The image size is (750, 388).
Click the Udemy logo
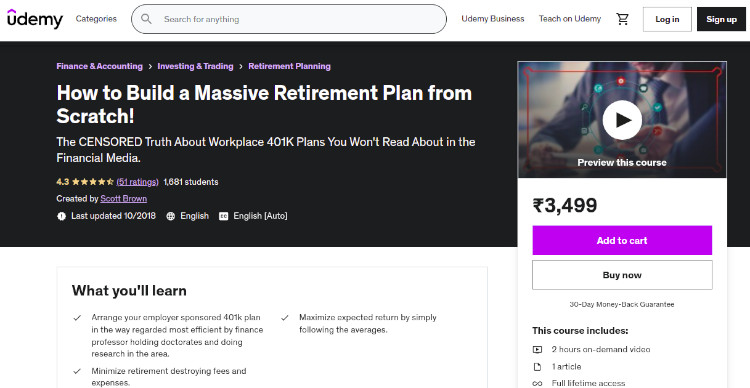(35, 19)
